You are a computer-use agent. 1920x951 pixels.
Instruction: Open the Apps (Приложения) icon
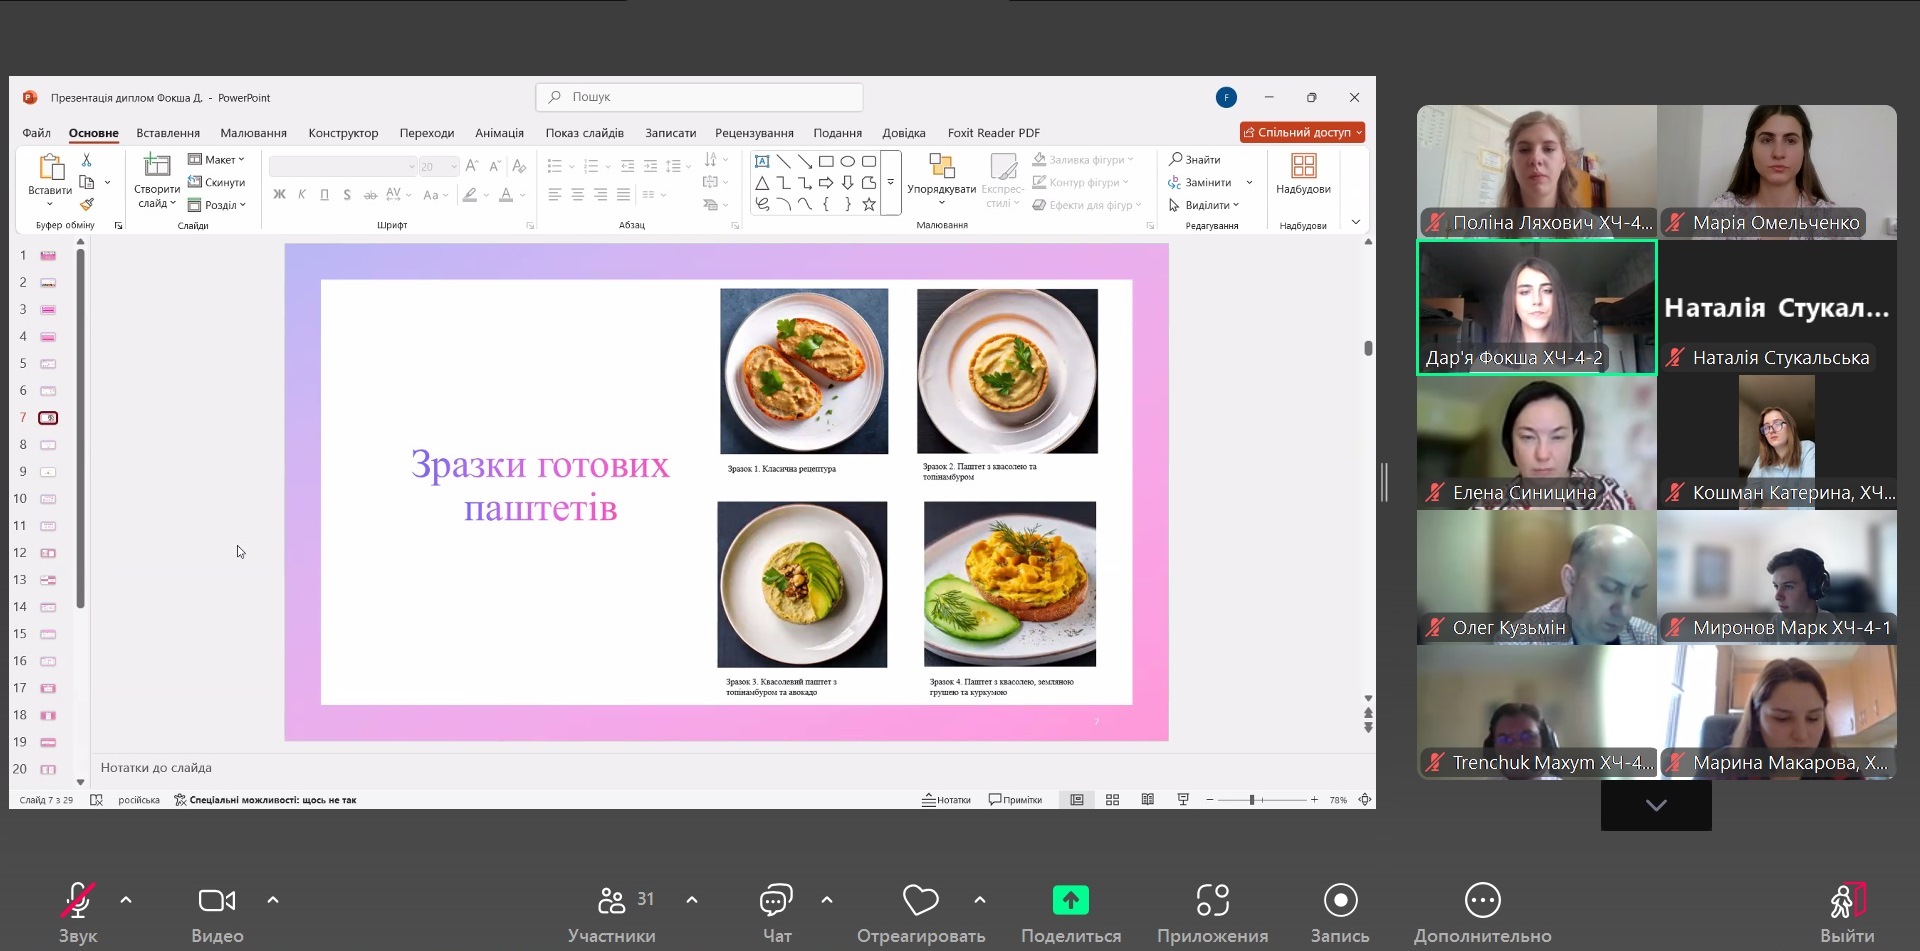pyautogui.click(x=1212, y=901)
